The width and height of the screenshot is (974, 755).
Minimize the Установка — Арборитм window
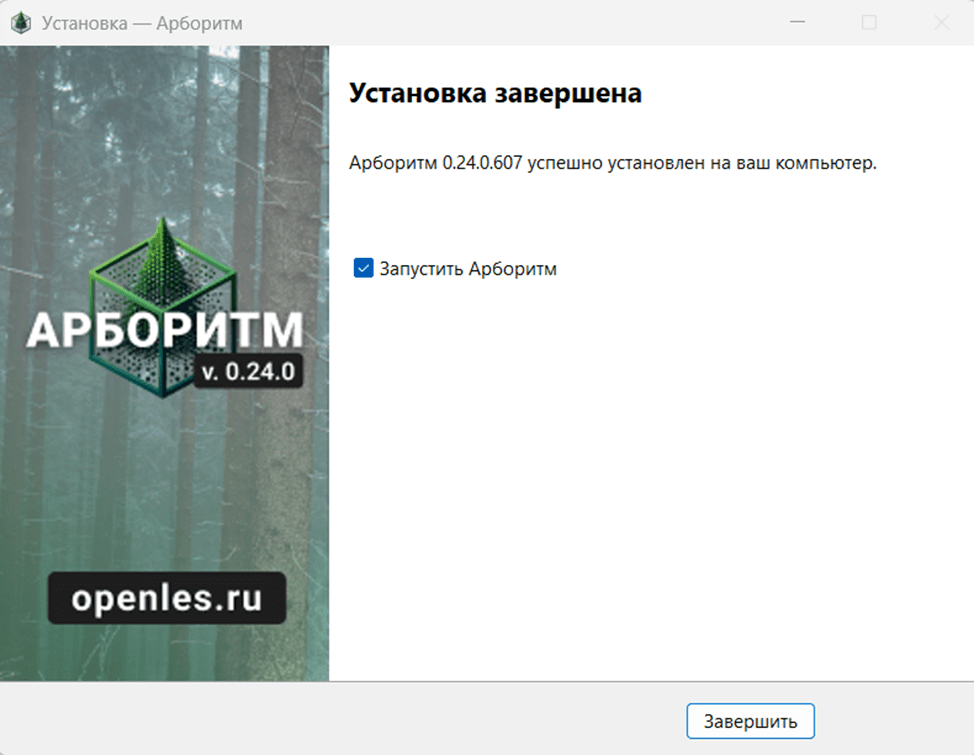click(x=798, y=22)
